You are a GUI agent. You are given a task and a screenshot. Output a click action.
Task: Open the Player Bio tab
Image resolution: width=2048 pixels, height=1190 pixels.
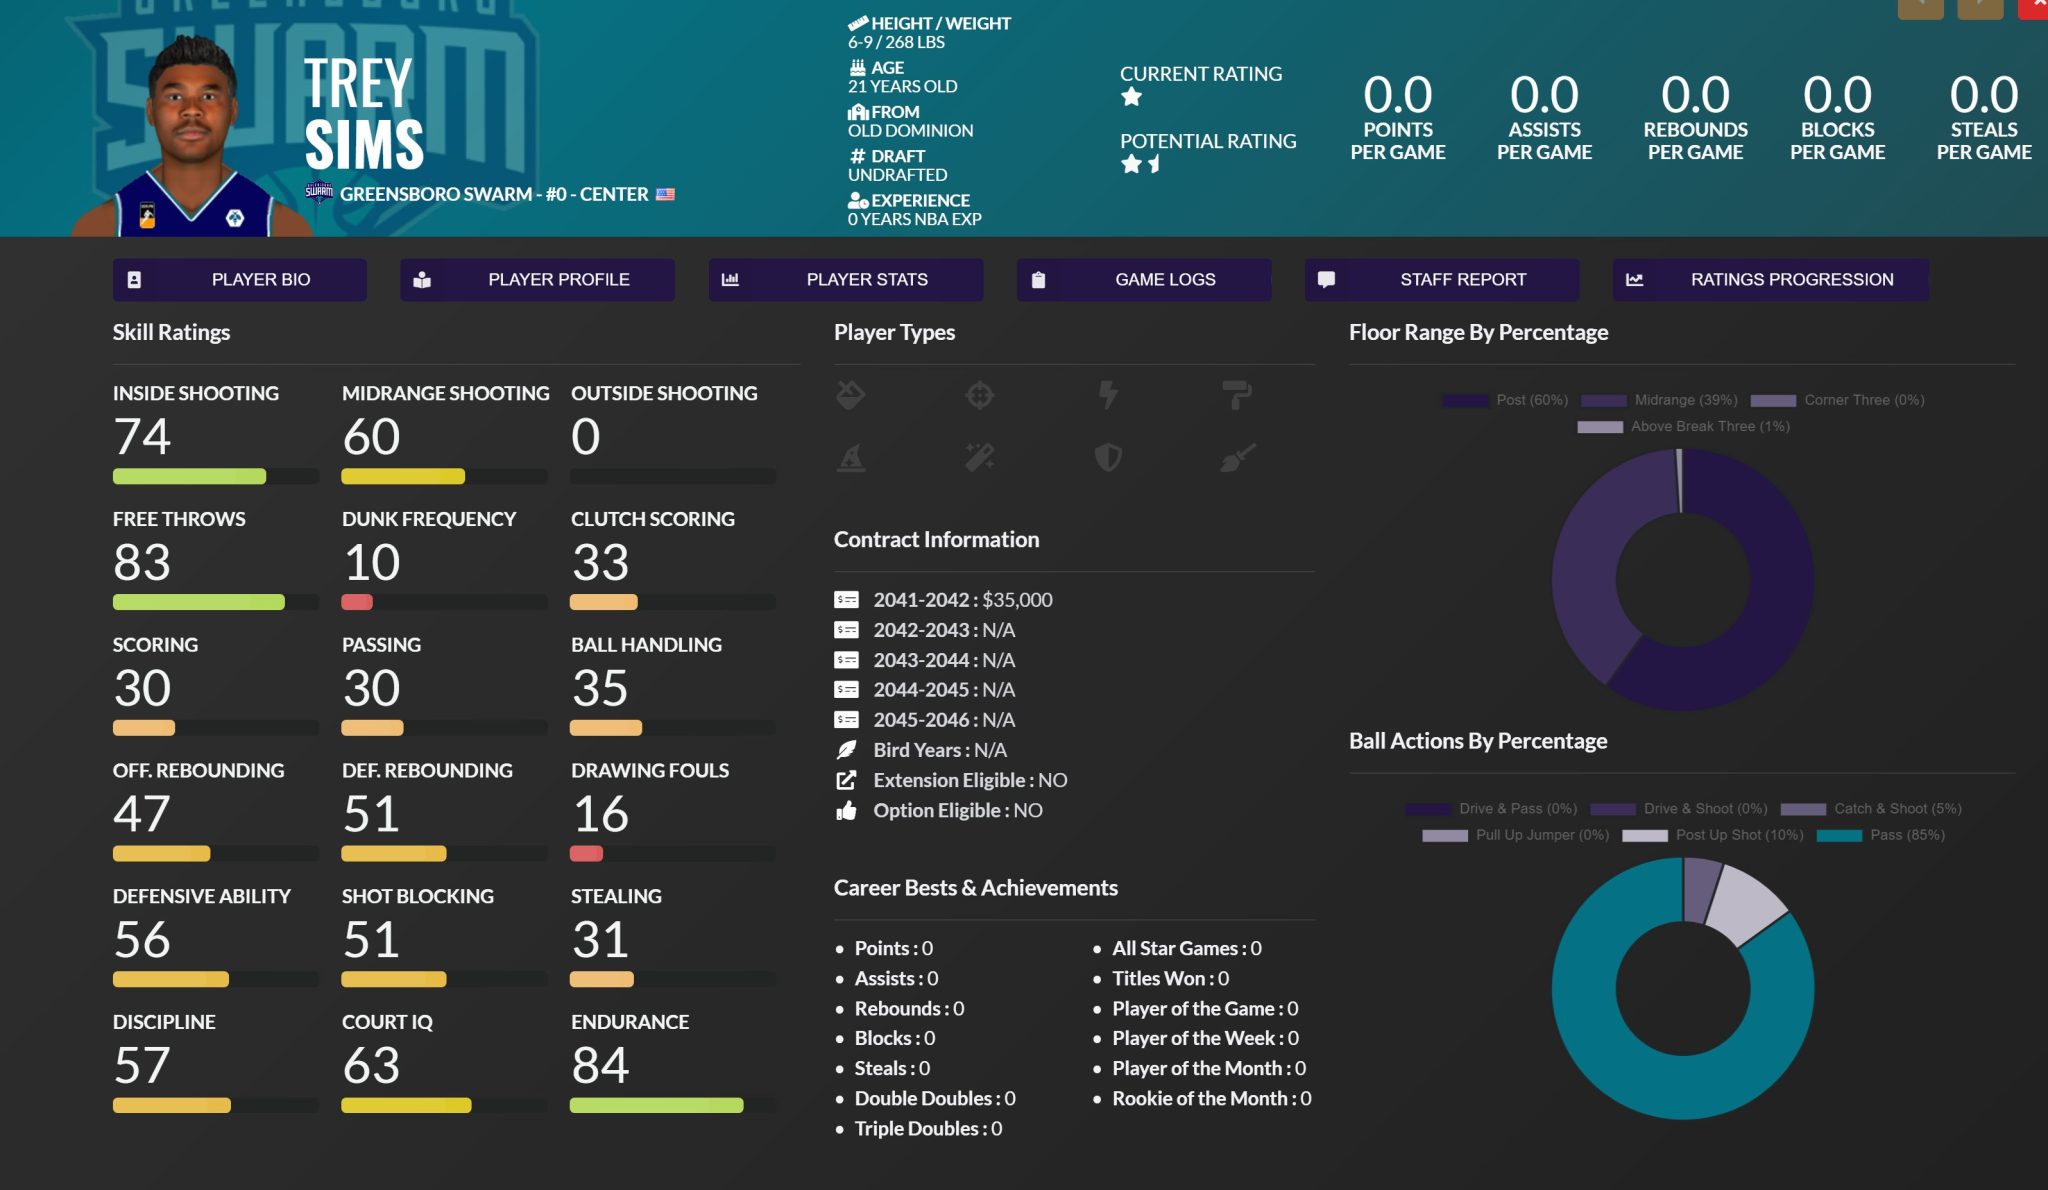[239, 280]
